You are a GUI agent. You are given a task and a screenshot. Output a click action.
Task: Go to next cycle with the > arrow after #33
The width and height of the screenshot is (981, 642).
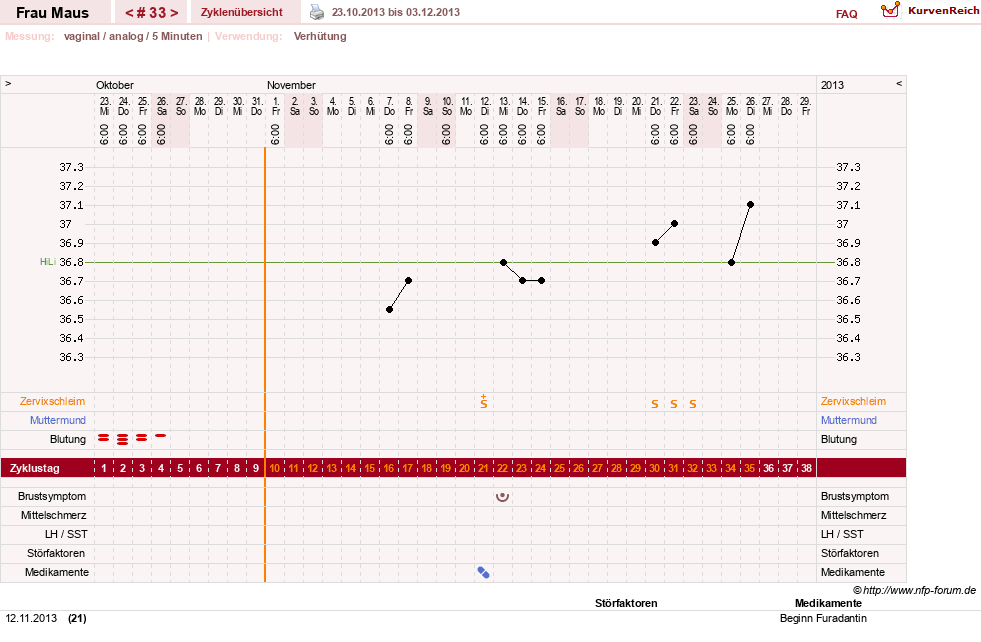175,13
